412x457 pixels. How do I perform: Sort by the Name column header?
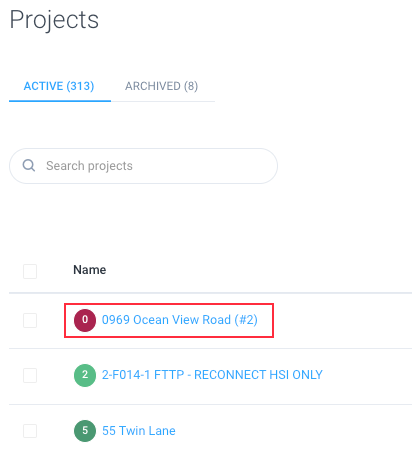point(90,270)
